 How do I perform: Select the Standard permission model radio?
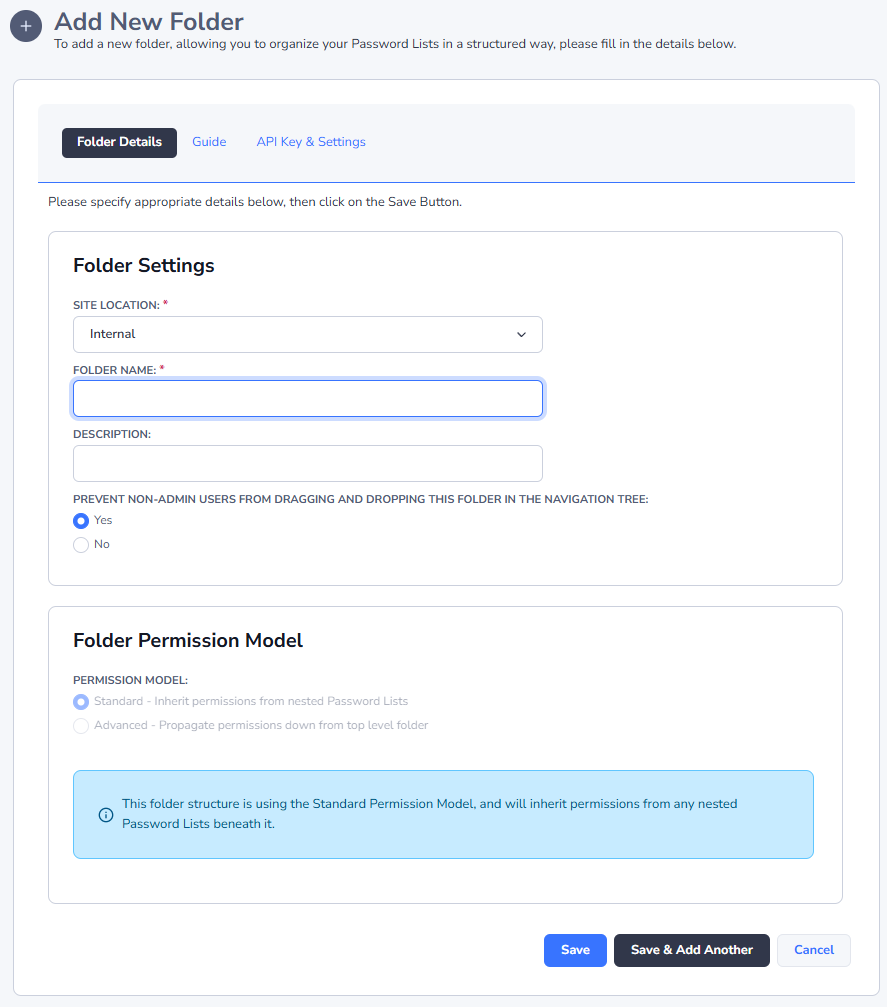click(81, 702)
